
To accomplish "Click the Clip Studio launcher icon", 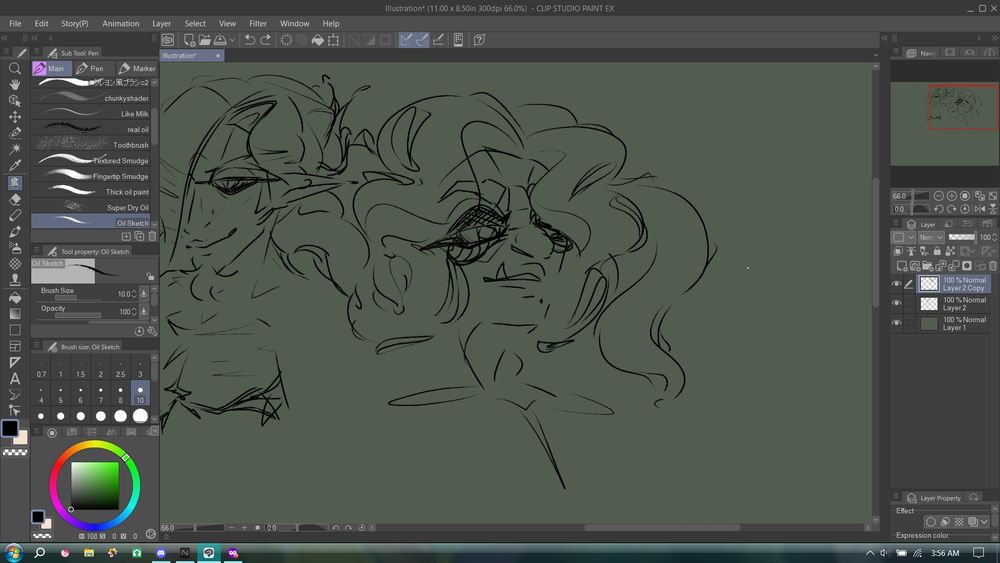I will (x=168, y=40).
